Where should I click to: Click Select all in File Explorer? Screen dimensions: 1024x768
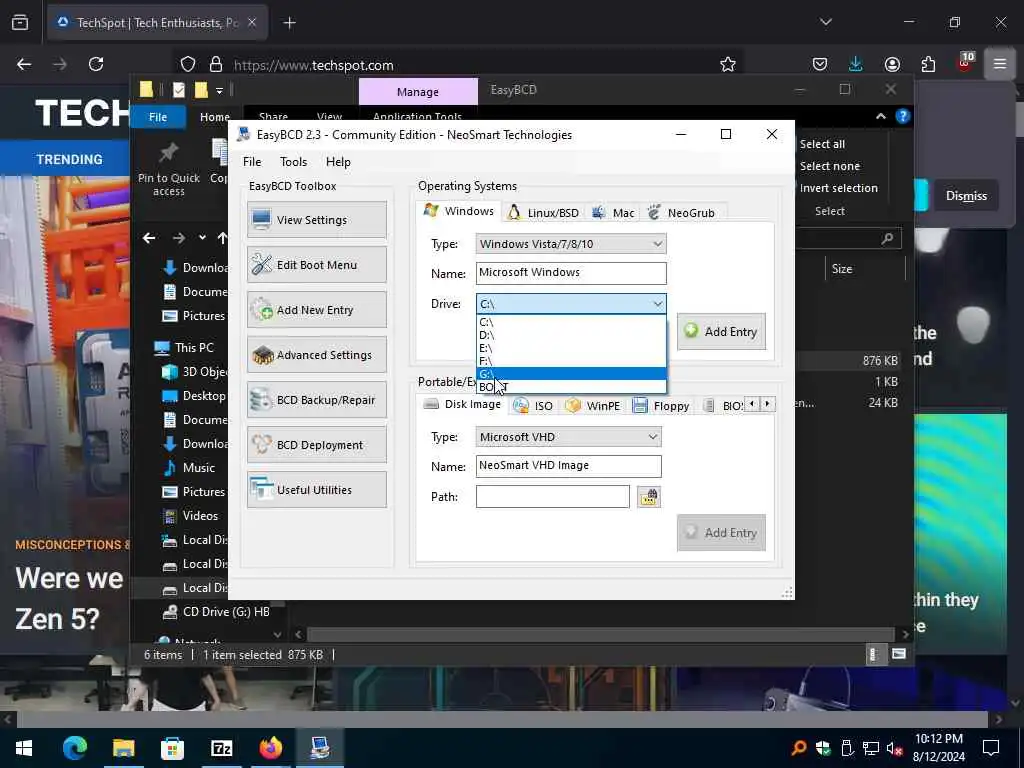click(x=822, y=144)
